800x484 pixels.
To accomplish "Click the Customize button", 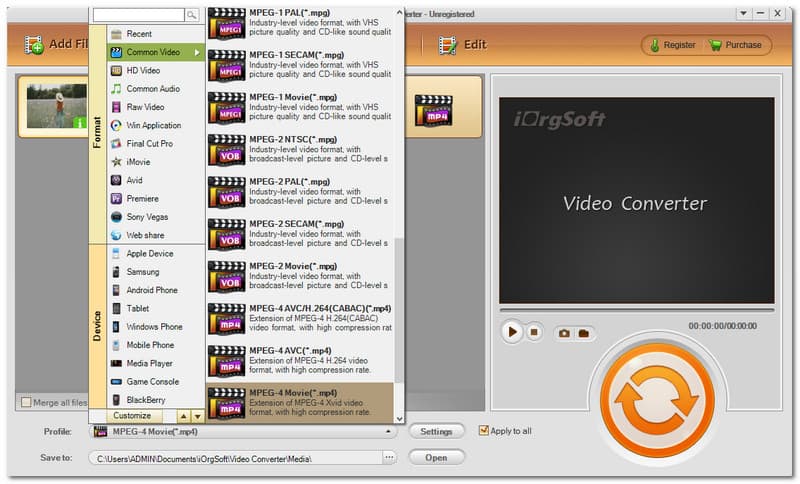I will [x=133, y=416].
